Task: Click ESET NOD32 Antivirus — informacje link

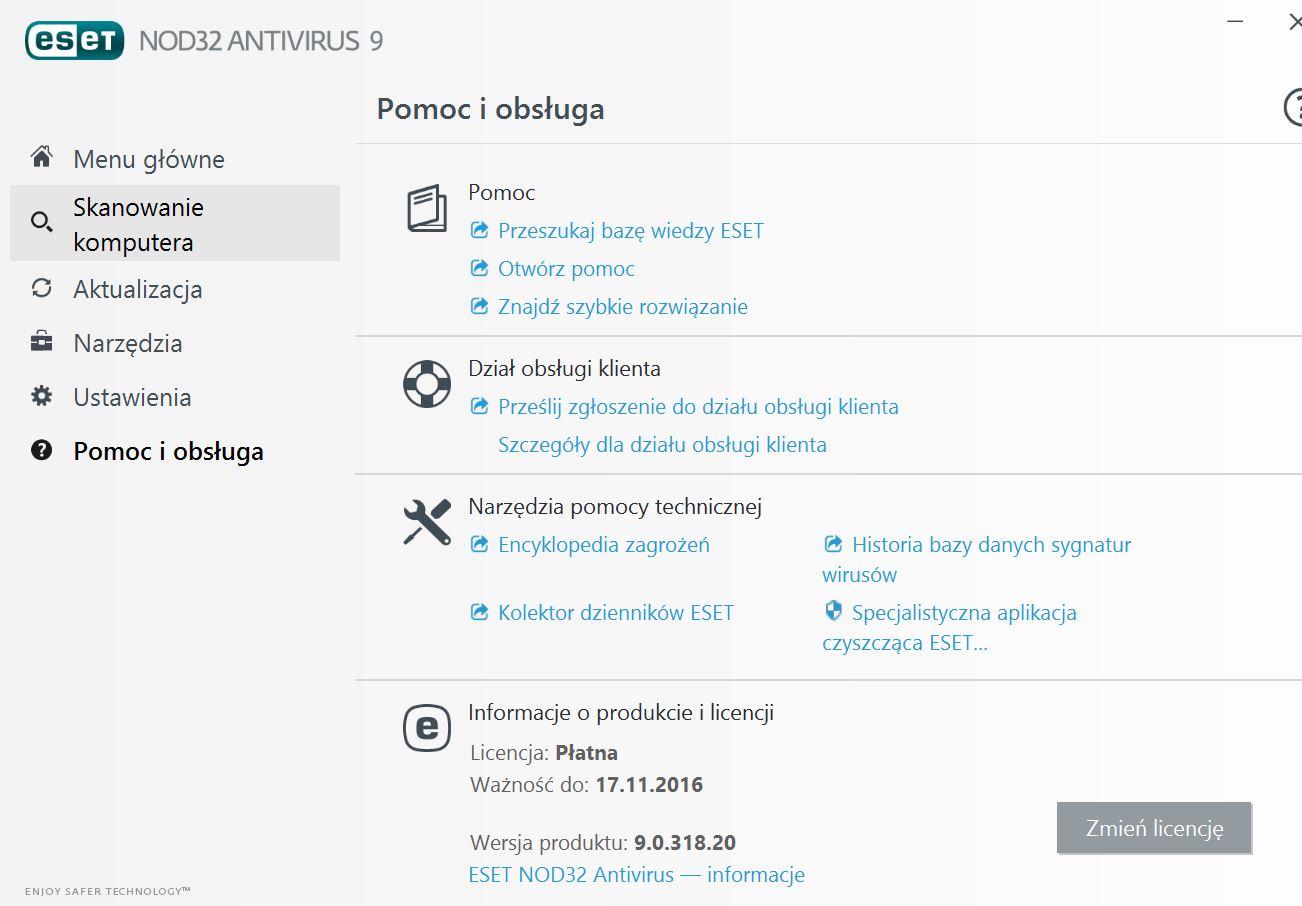Action: coord(637,875)
